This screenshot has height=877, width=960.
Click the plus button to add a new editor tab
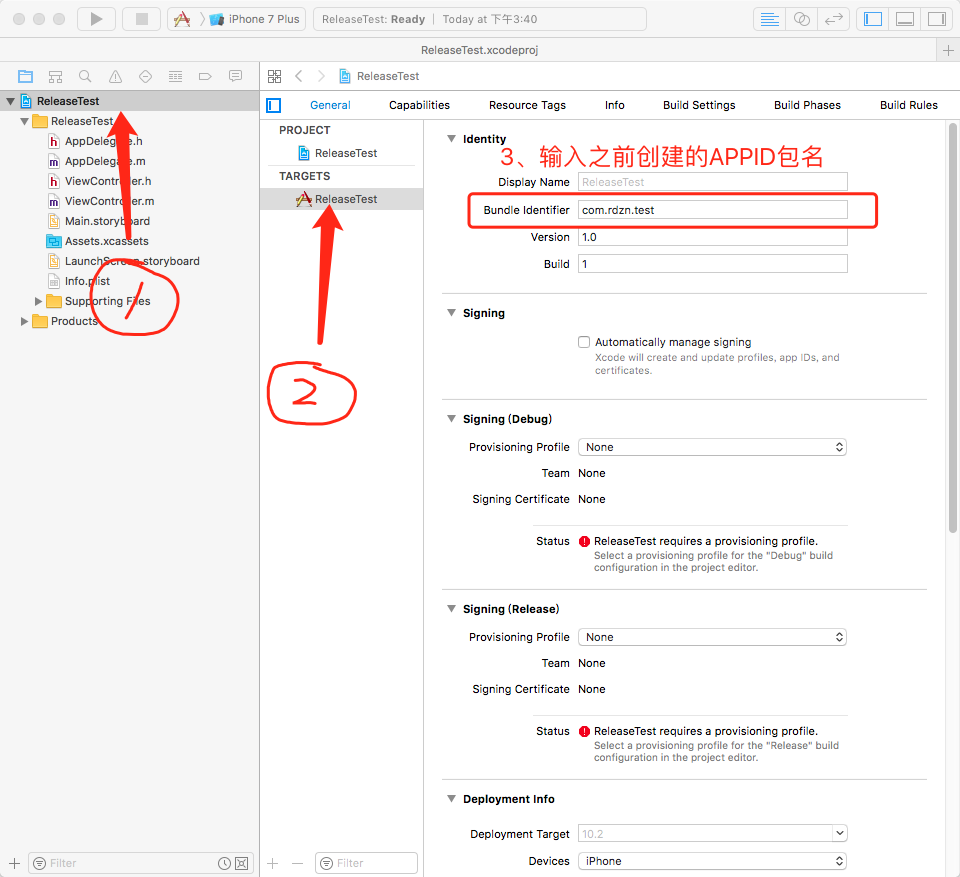(948, 50)
